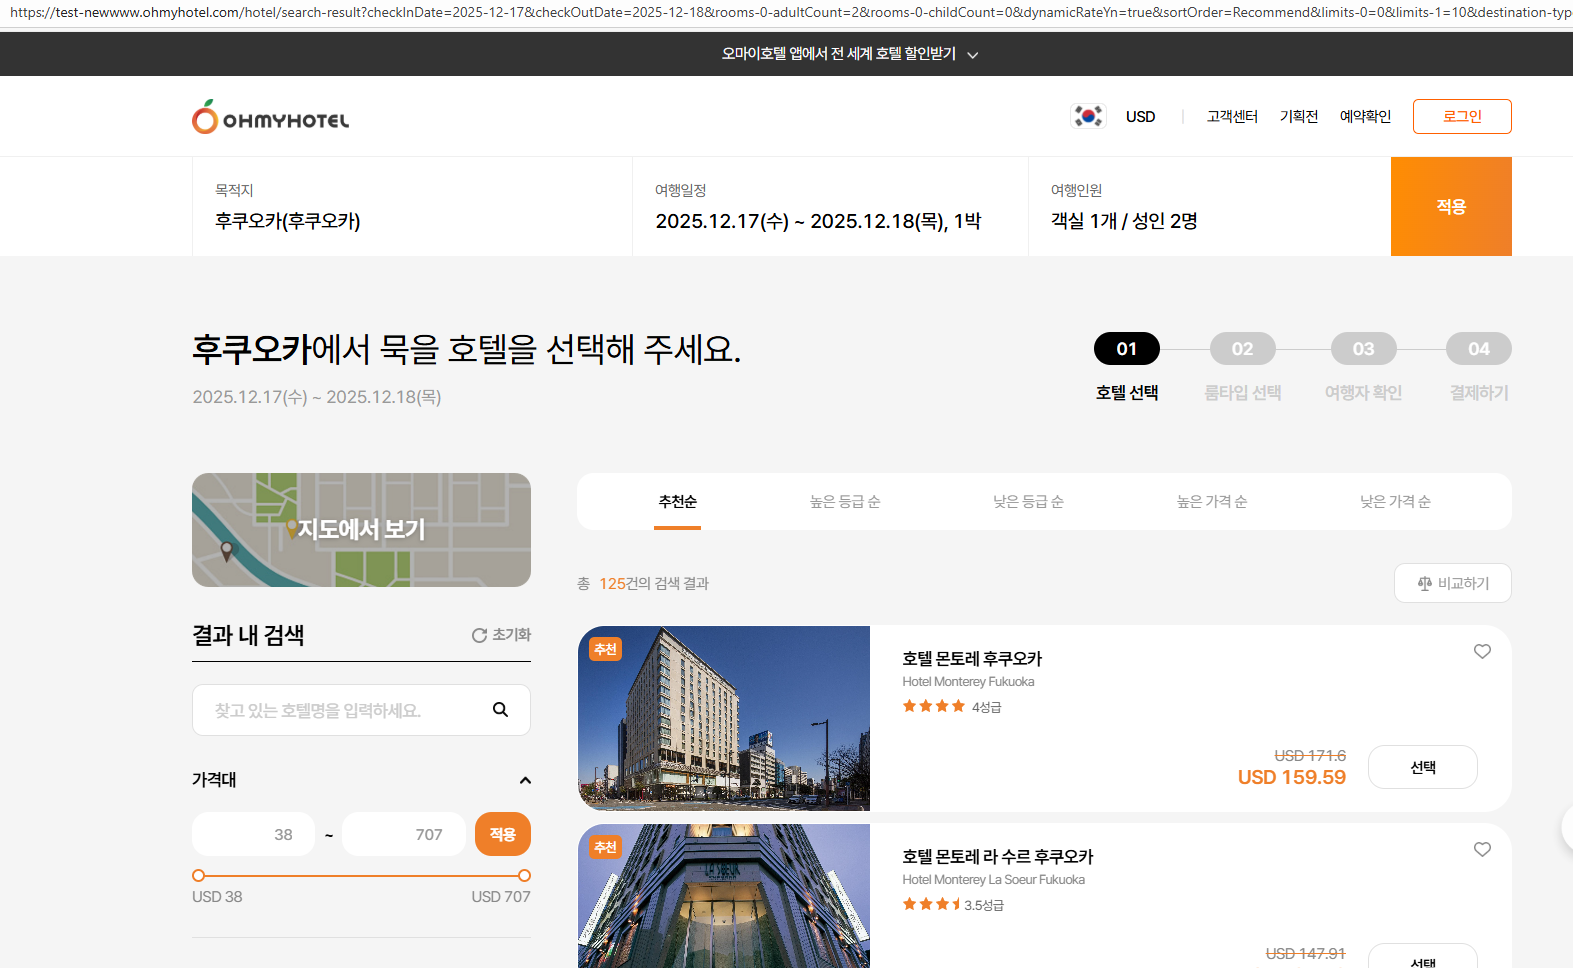Click the OHMYHOTEL logo

click(271, 118)
